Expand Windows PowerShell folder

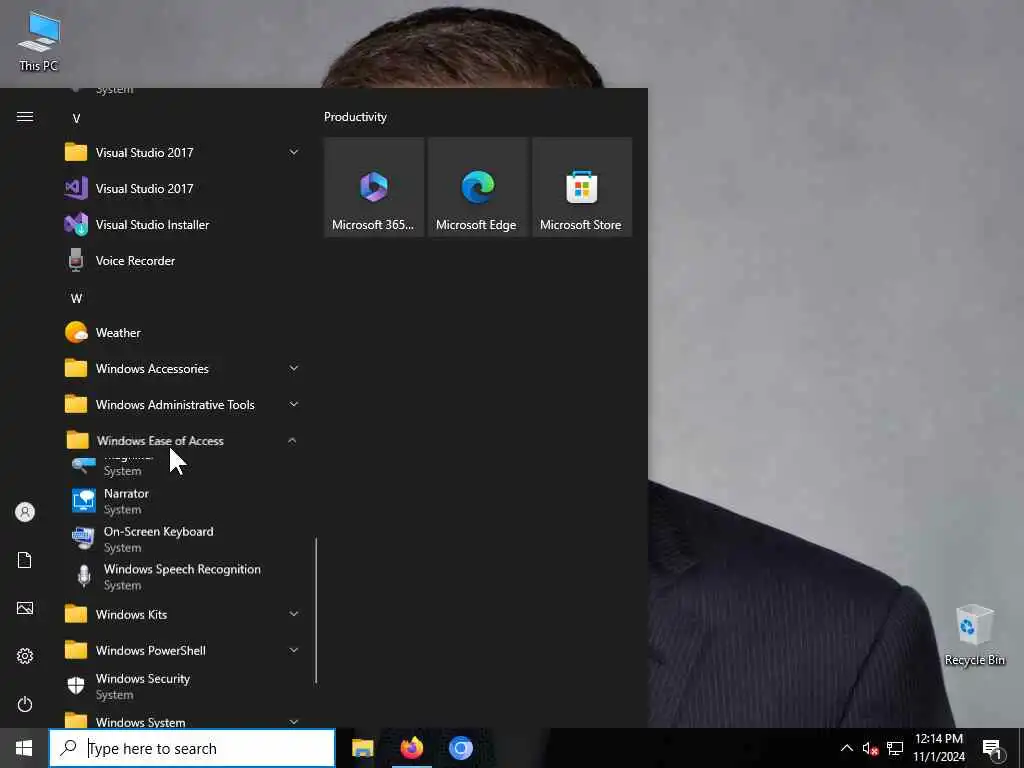tap(183, 650)
